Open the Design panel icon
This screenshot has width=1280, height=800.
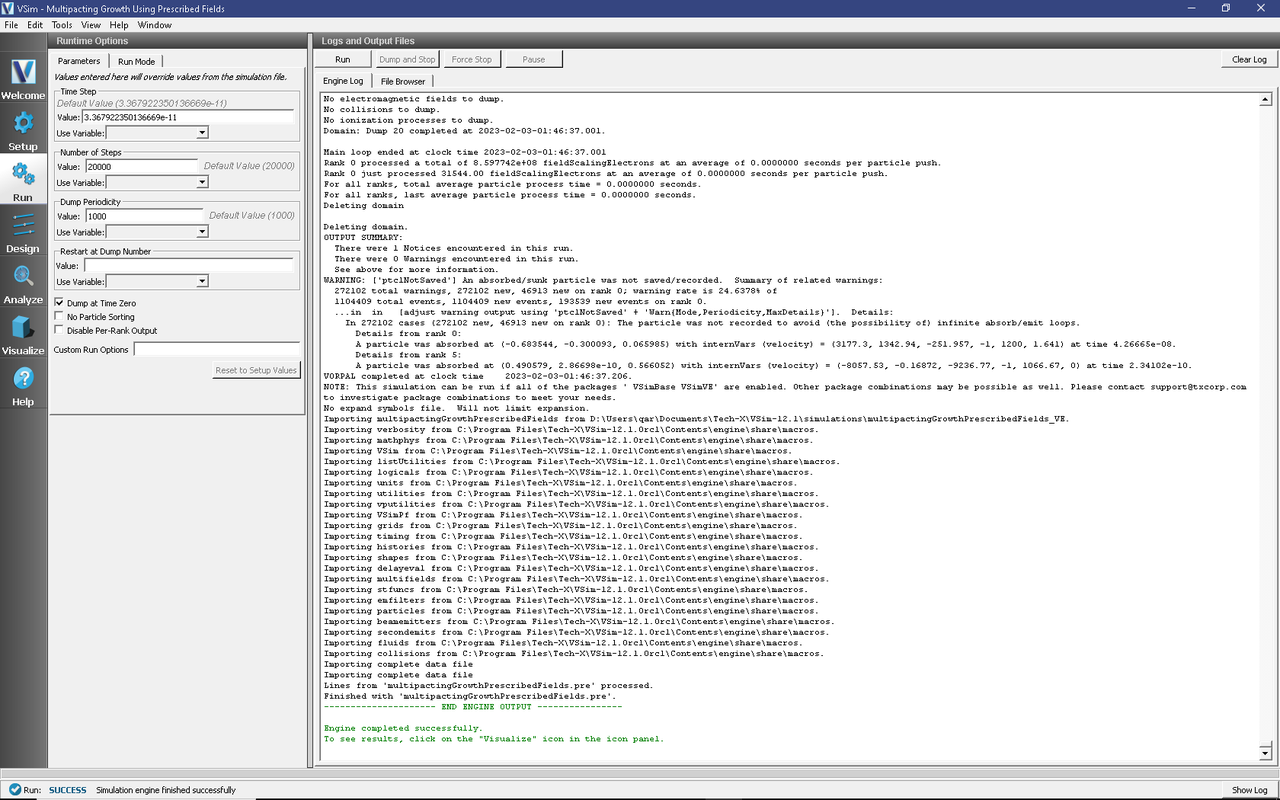click(23, 231)
